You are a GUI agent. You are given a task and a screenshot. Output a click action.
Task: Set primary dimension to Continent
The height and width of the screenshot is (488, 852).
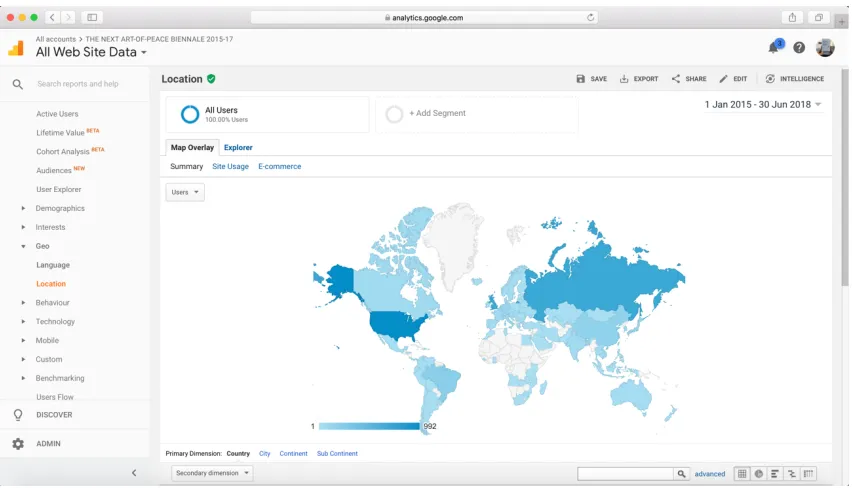click(293, 454)
